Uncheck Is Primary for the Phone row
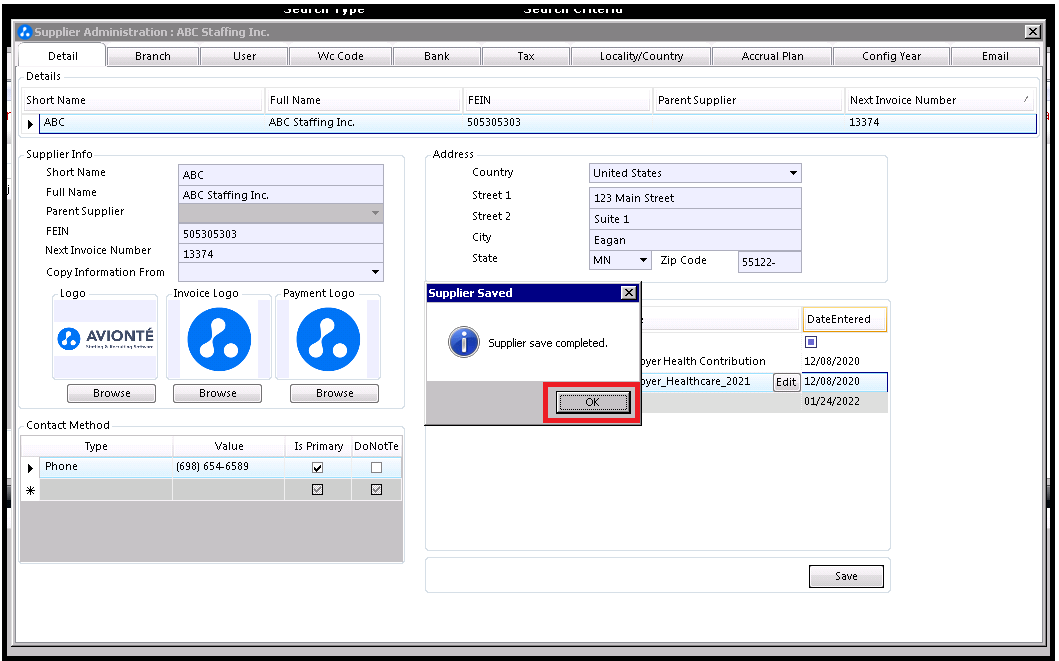 click(x=317, y=467)
